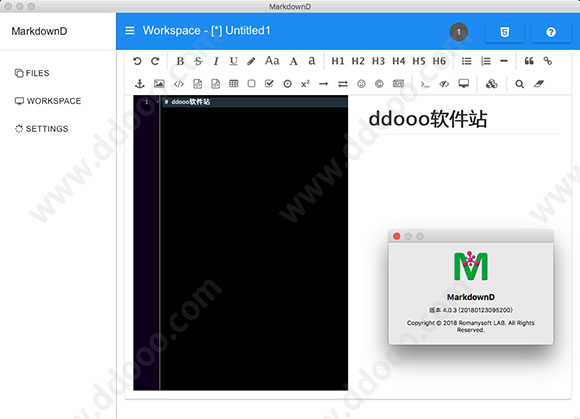Open the emoji smiley picker
The width and height of the screenshot is (580, 419).
[x=361, y=84]
